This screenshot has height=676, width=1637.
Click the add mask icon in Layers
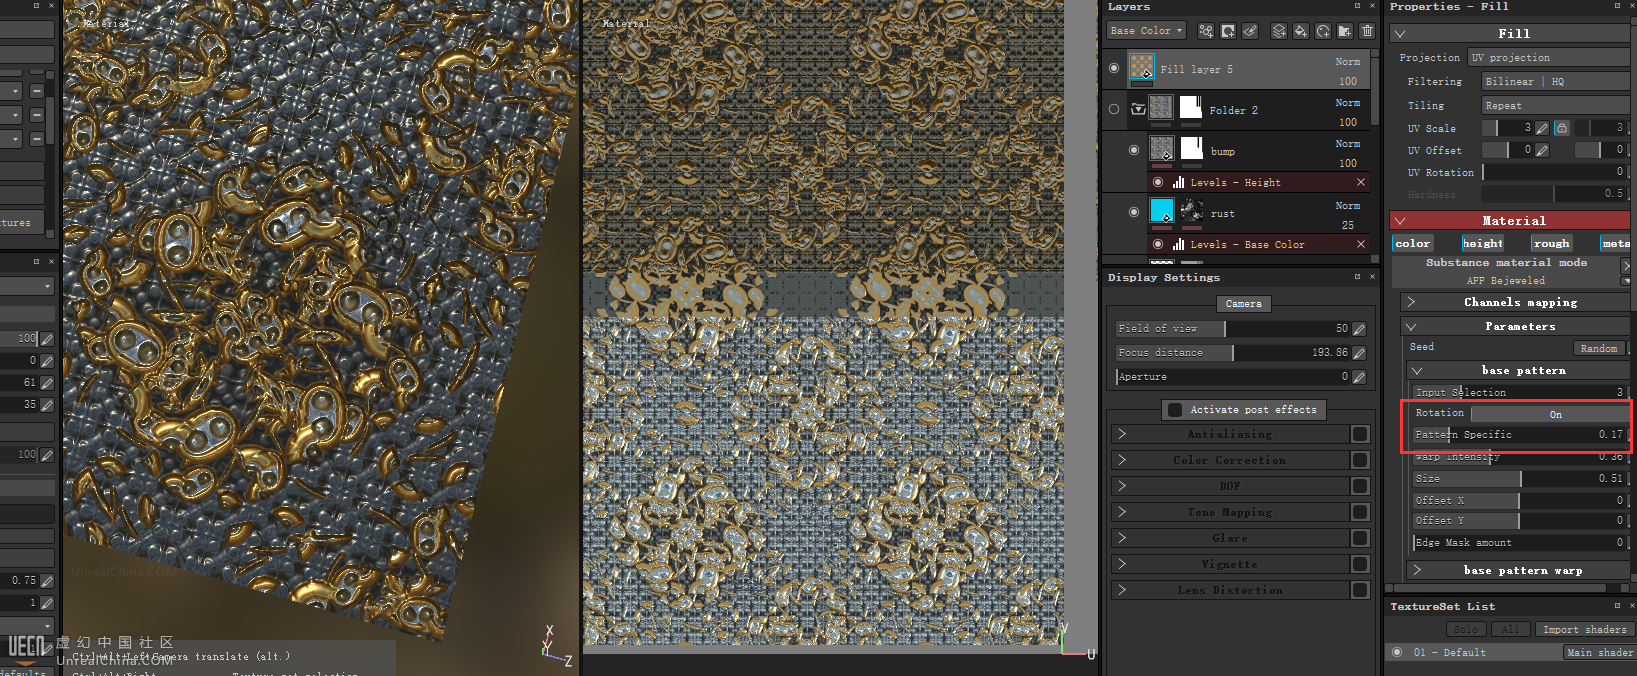tap(1228, 31)
